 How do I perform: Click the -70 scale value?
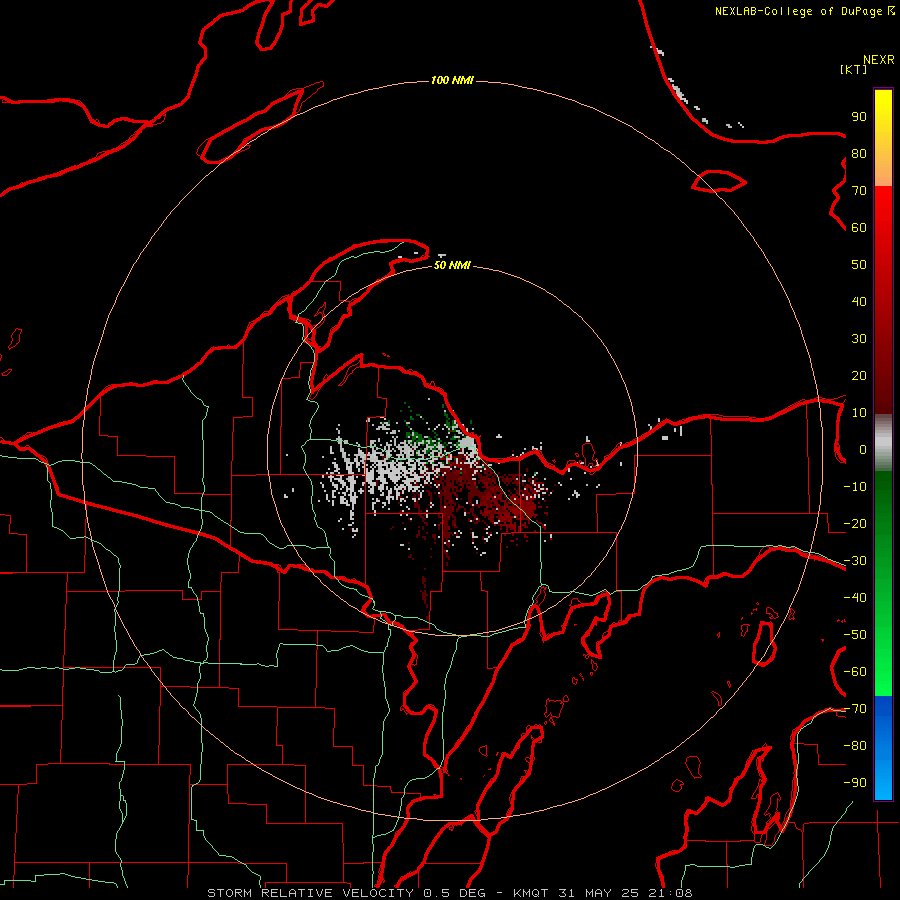(855, 709)
